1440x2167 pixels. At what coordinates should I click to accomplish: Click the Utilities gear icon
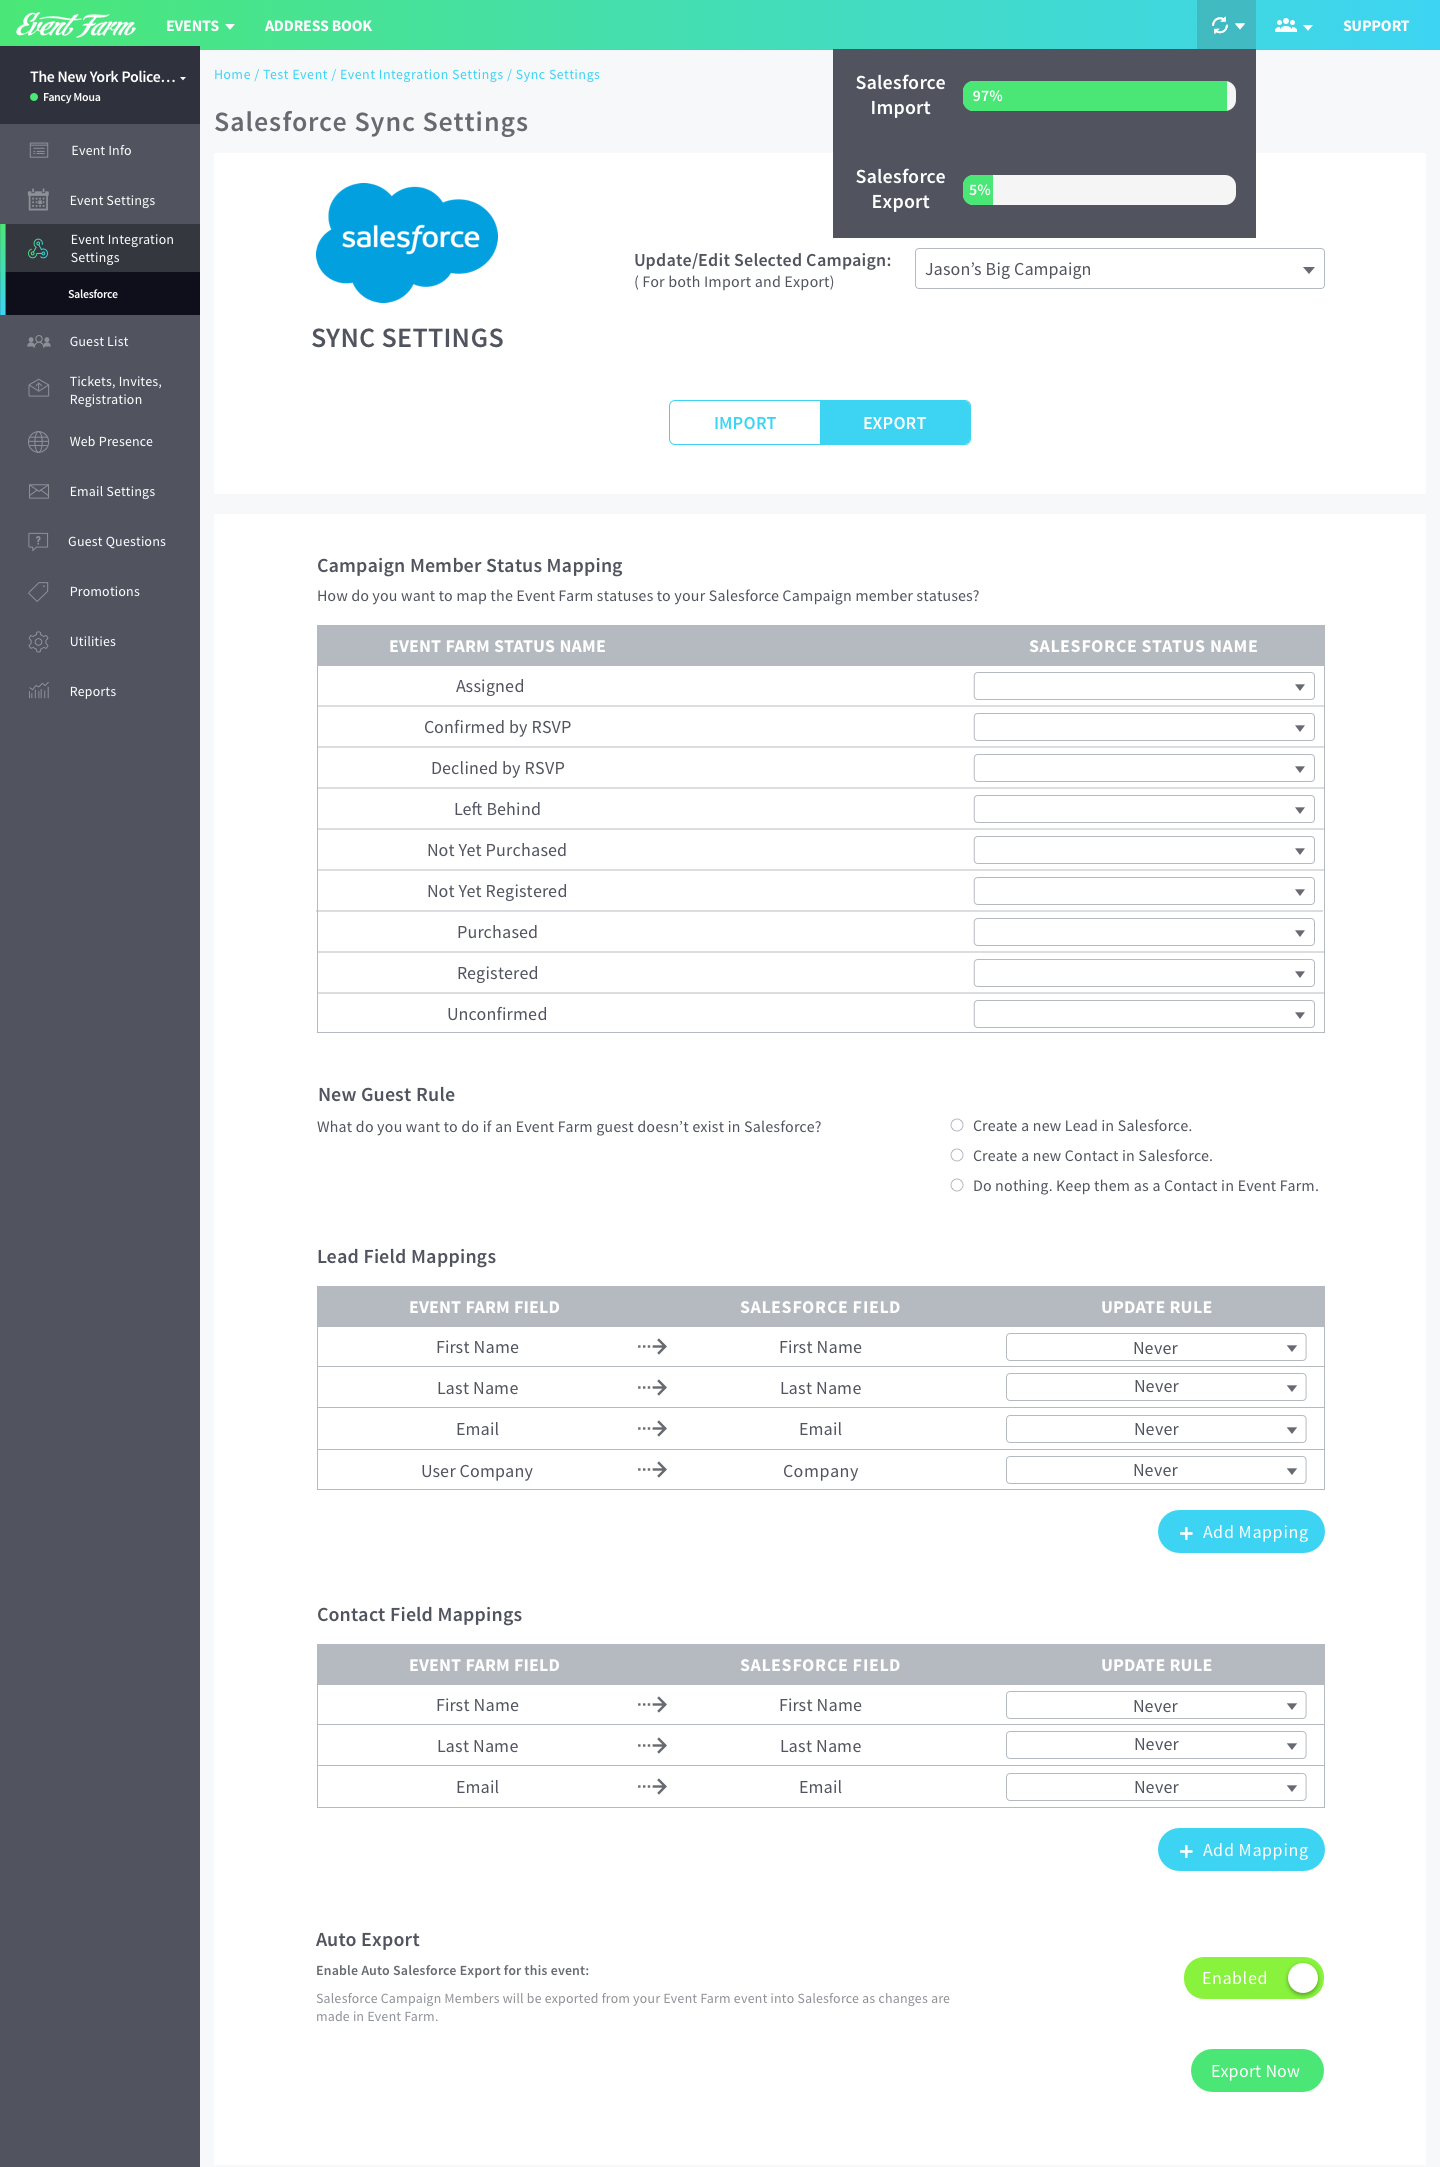click(x=39, y=641)
